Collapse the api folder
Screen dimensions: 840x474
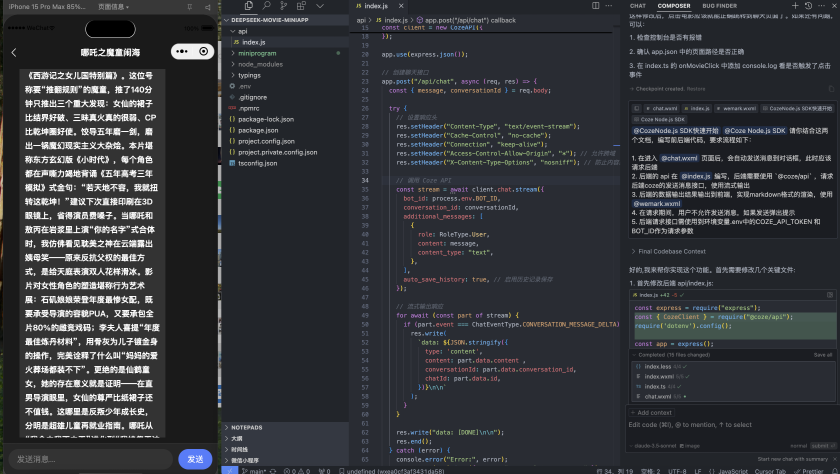point(242,31)
